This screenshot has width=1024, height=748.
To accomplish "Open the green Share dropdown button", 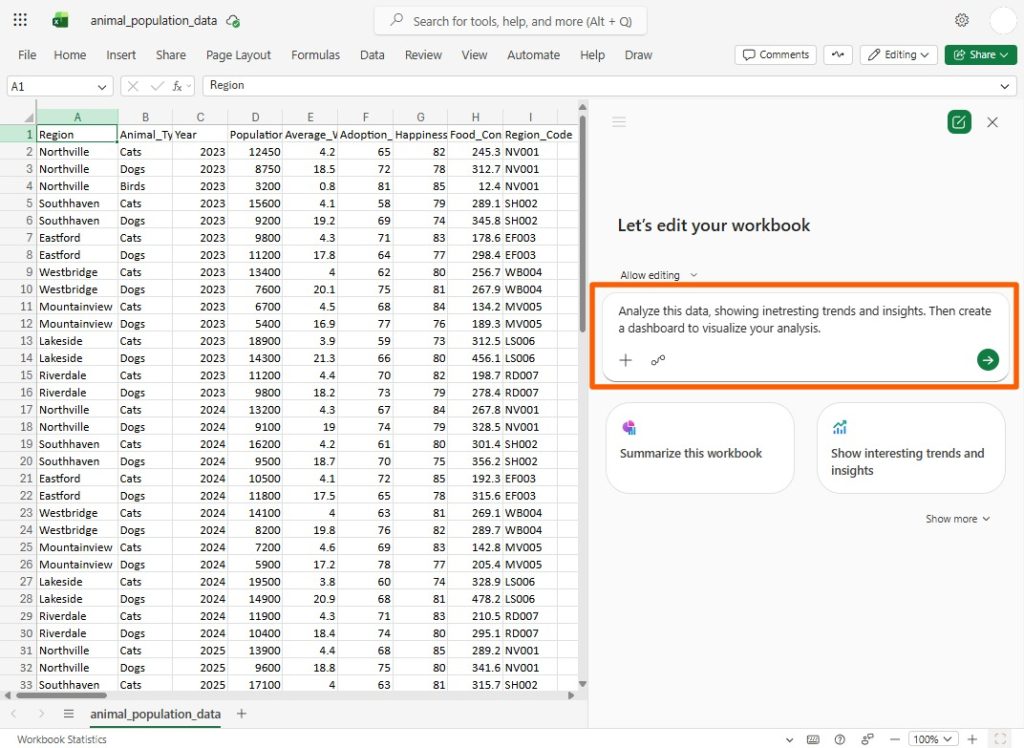I will (x=980, y=55).
